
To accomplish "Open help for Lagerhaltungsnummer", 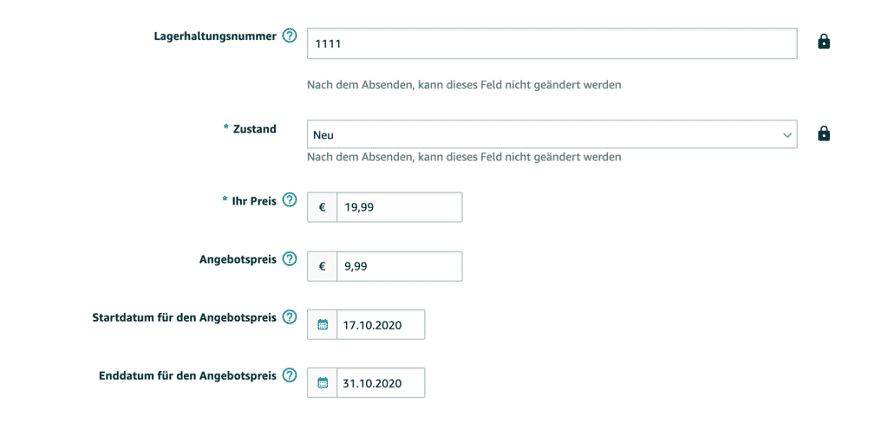I will tap(290, 36).
